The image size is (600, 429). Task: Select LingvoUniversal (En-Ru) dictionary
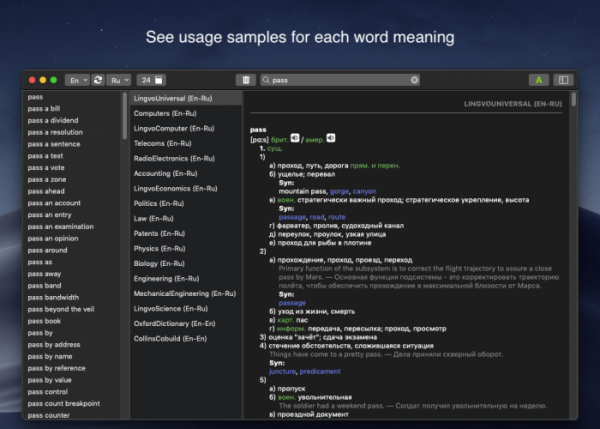point(186,98)
